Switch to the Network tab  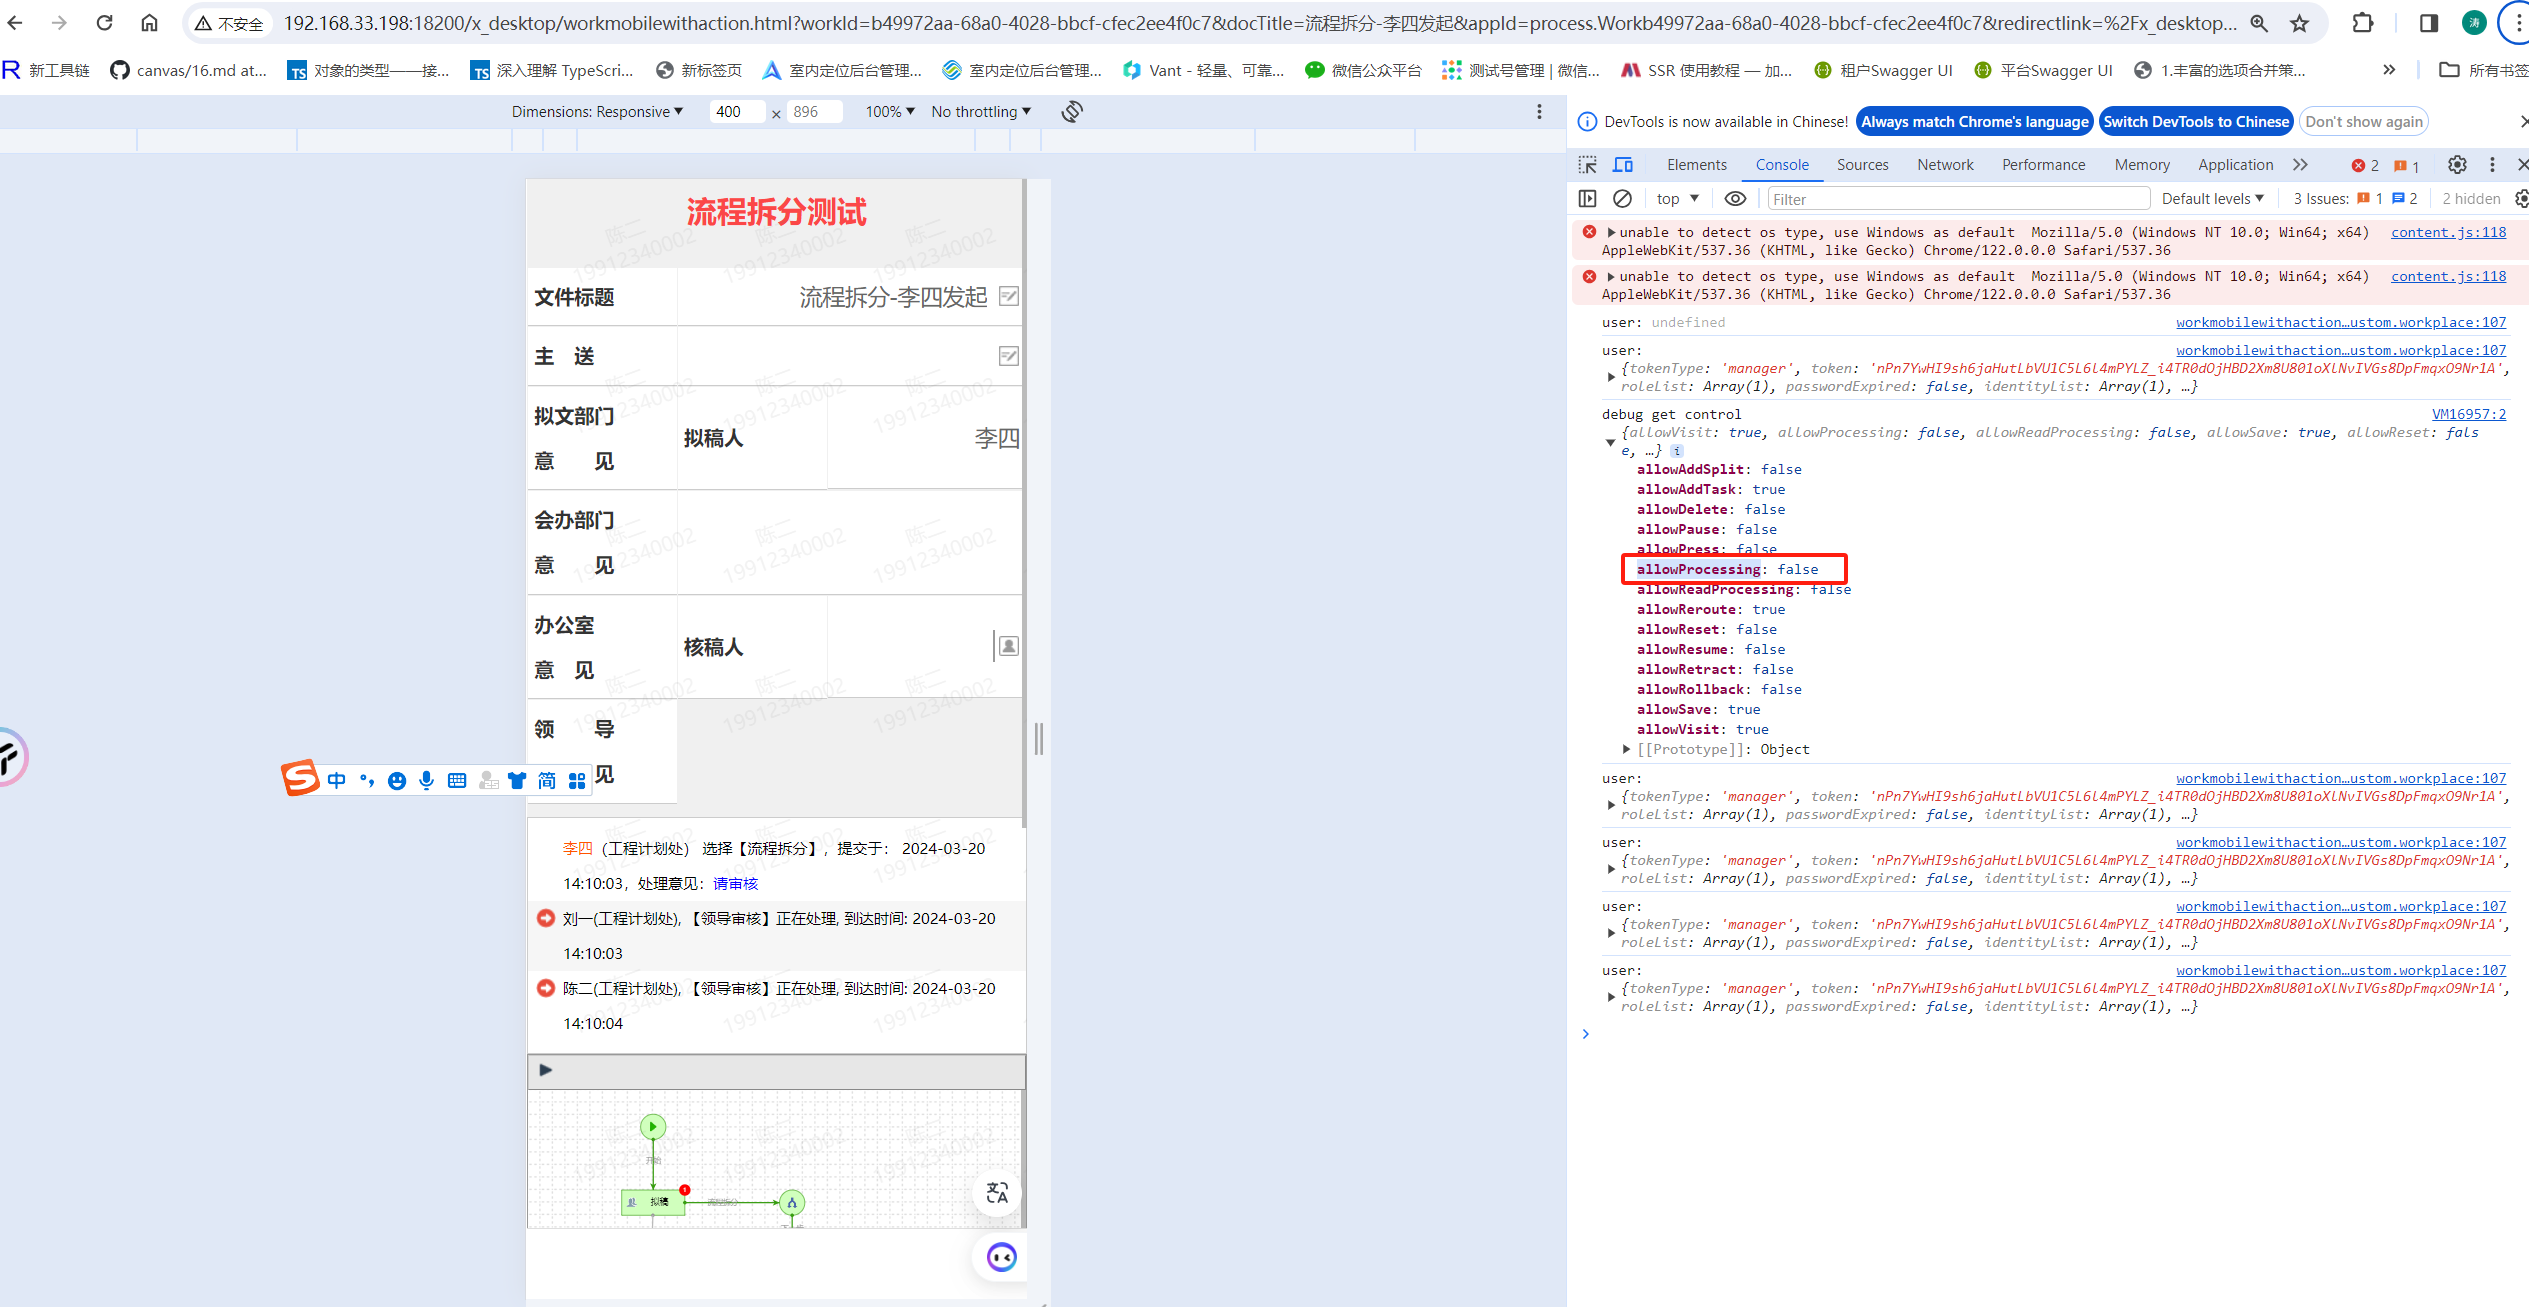[1944, 165]
